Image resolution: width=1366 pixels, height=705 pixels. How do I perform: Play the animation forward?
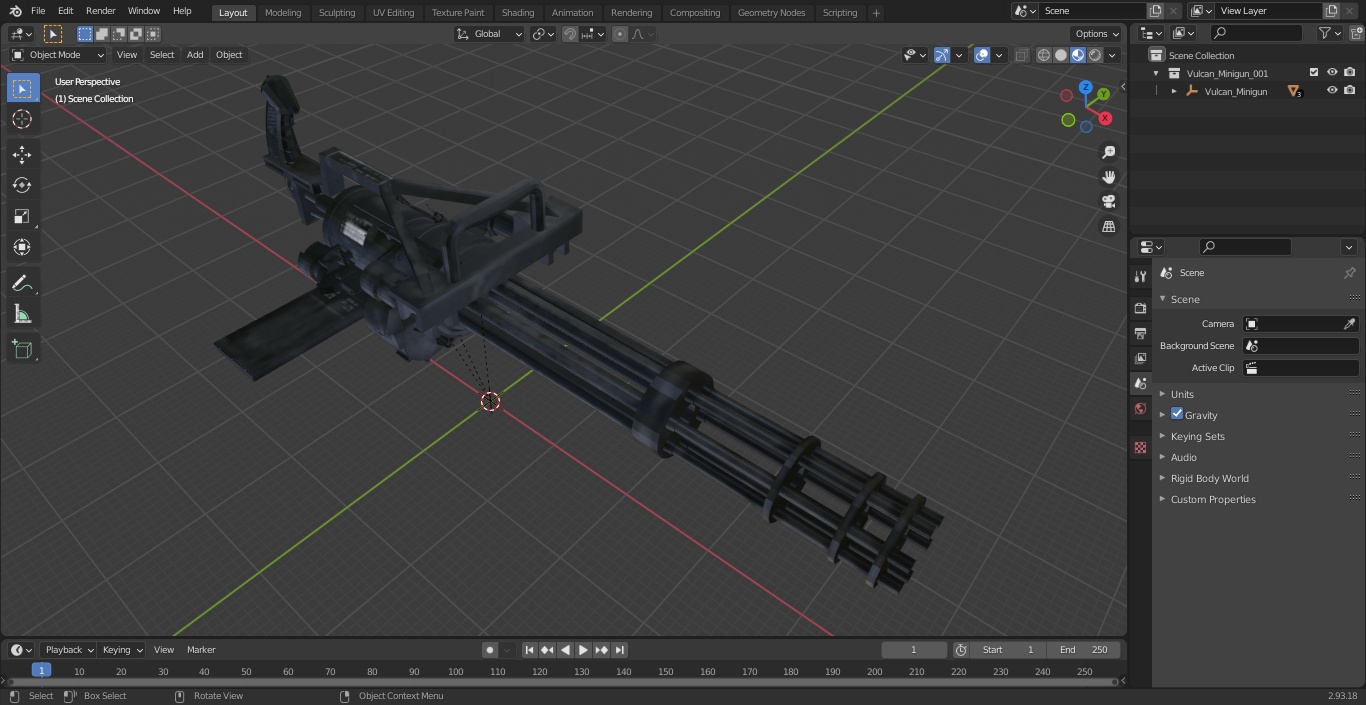coord(584,650)
